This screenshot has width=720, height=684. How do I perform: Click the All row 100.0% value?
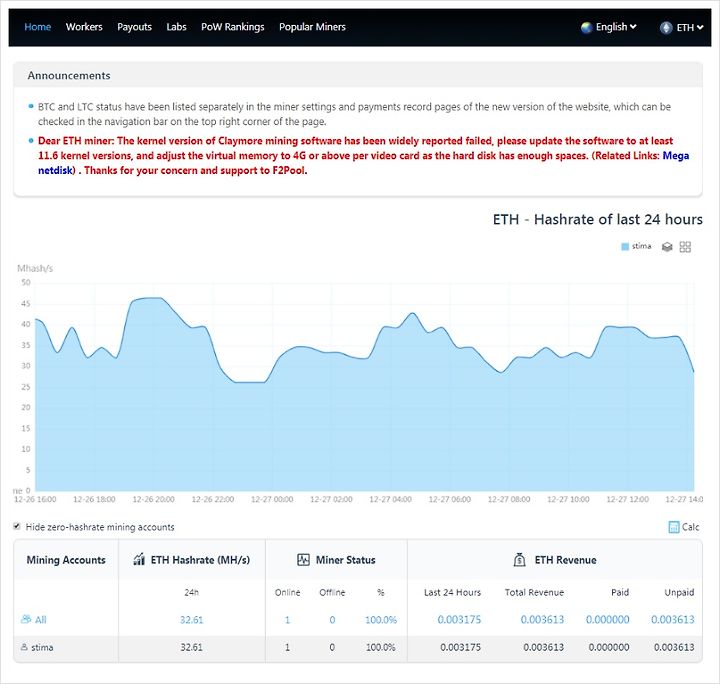click(381, 620)
